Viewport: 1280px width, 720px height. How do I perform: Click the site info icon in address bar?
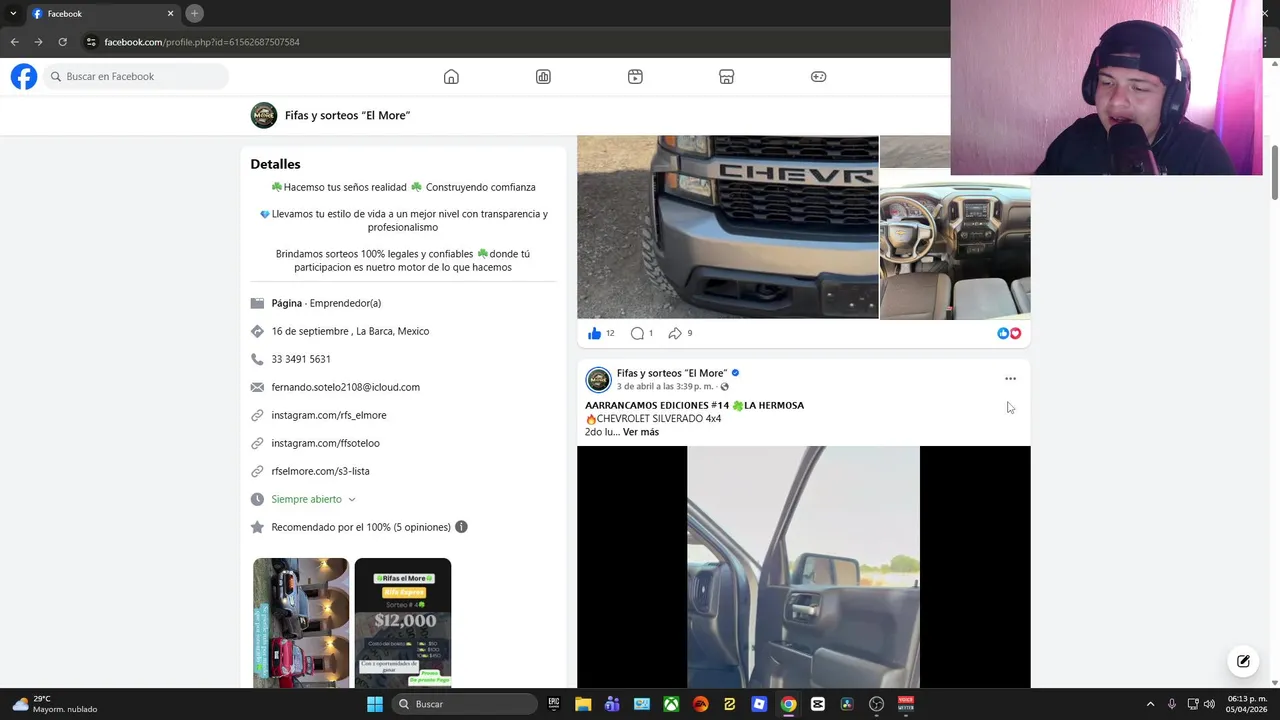click(x=91, y=42)
